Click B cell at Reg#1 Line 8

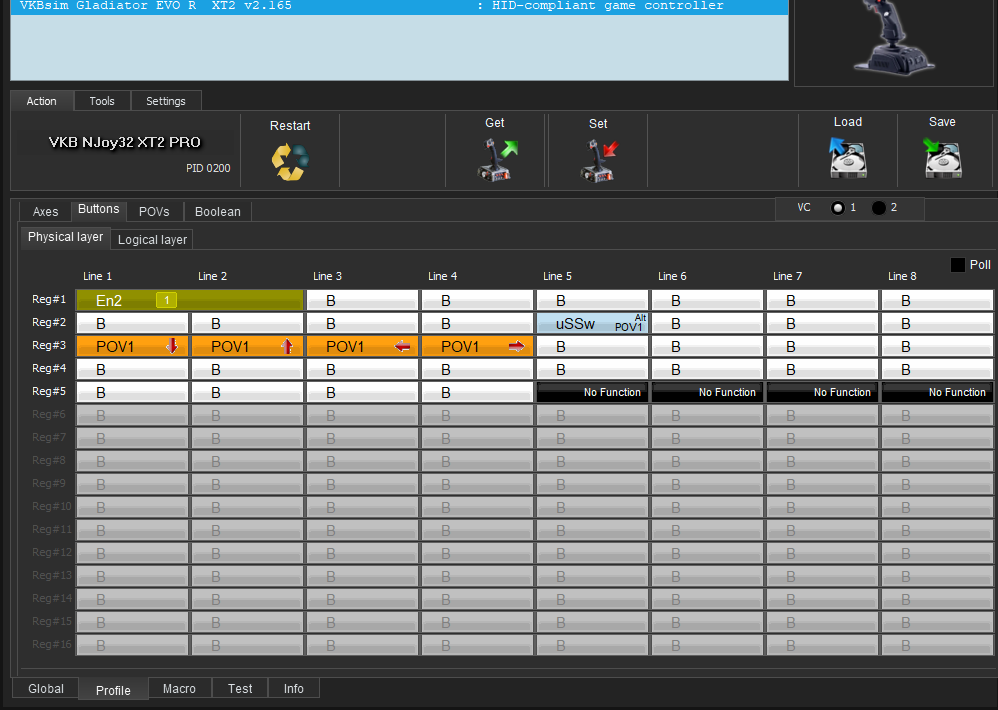click(x=938, y=300)
